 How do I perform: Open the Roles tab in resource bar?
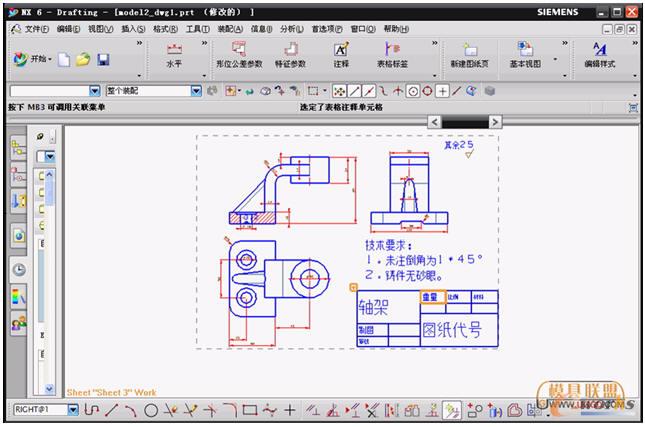[18, 322]
